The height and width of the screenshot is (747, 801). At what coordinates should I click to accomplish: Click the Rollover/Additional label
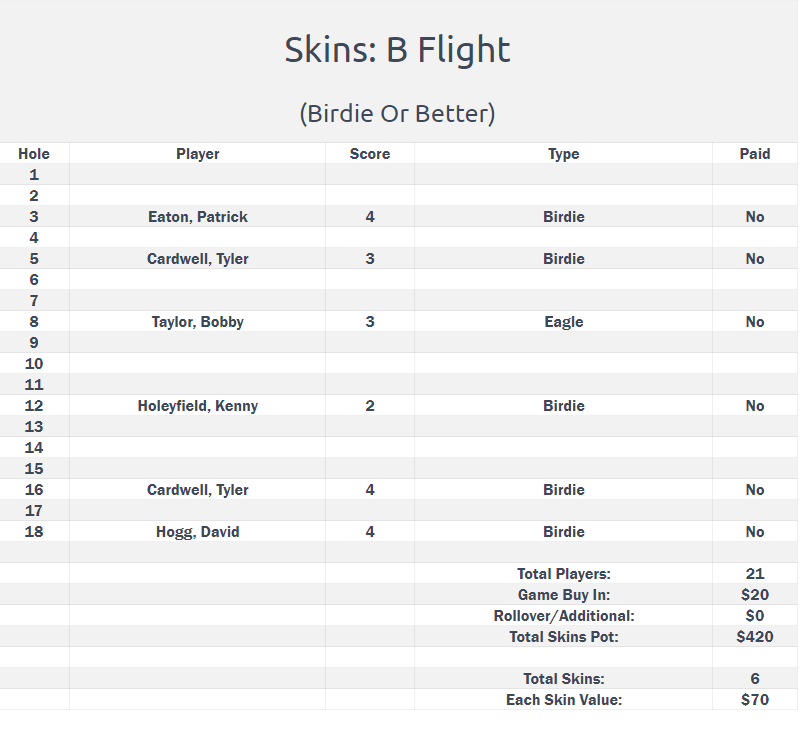point(563,616)
